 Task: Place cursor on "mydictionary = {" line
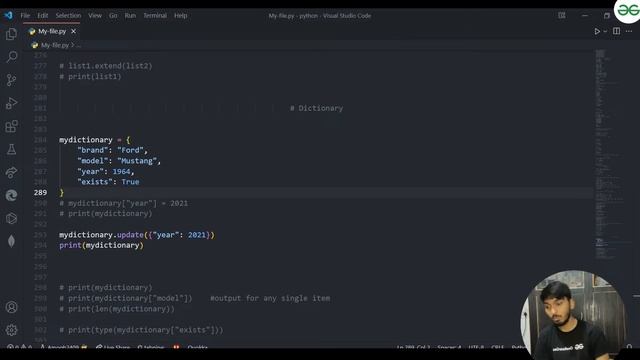point(95,140)
